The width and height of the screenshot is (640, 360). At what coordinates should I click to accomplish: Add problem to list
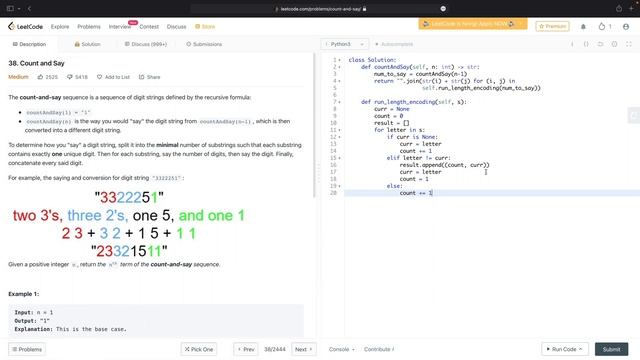coord(113,77)
